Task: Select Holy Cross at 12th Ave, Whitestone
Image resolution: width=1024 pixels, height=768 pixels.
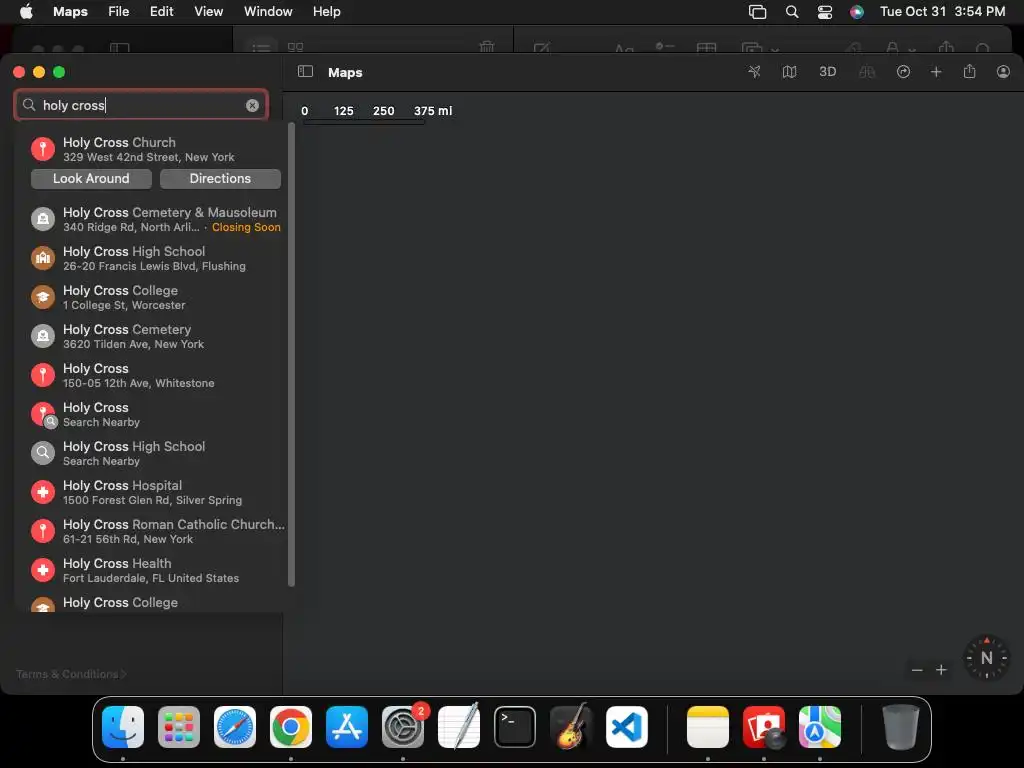Action: click(x=155, y=376)
